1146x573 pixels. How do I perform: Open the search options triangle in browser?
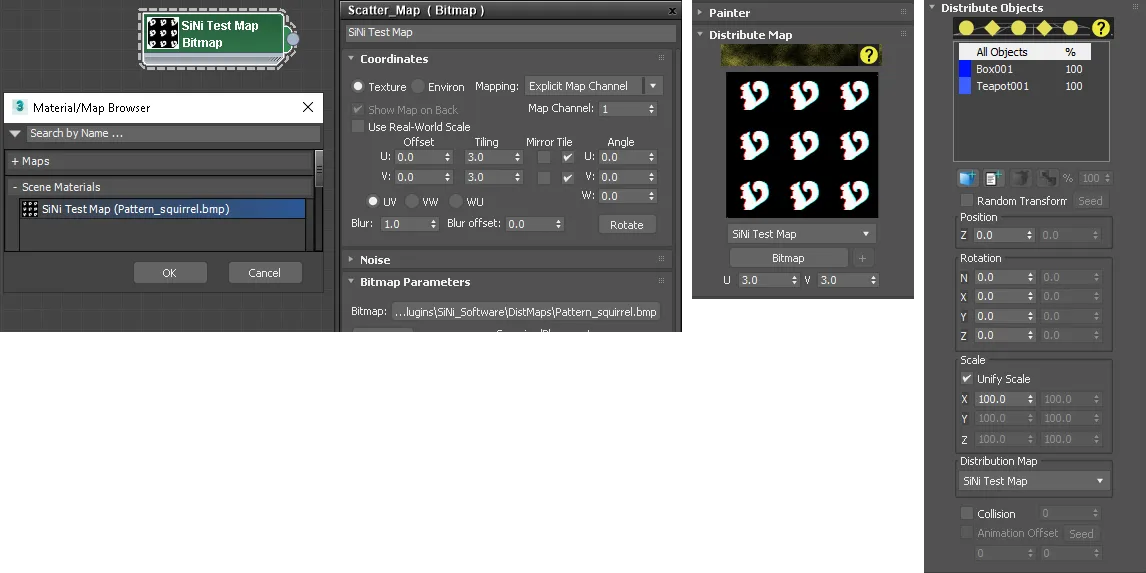click(15, 134)
